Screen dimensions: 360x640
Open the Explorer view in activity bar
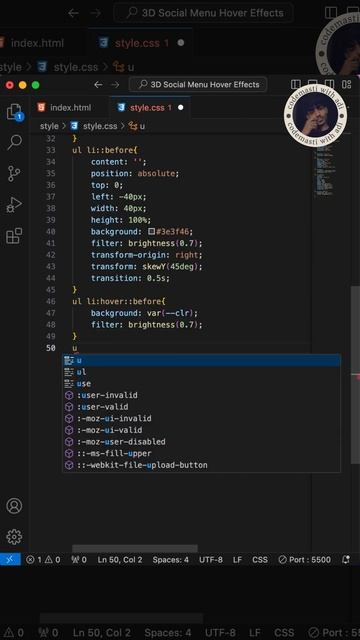coord(15,112)
